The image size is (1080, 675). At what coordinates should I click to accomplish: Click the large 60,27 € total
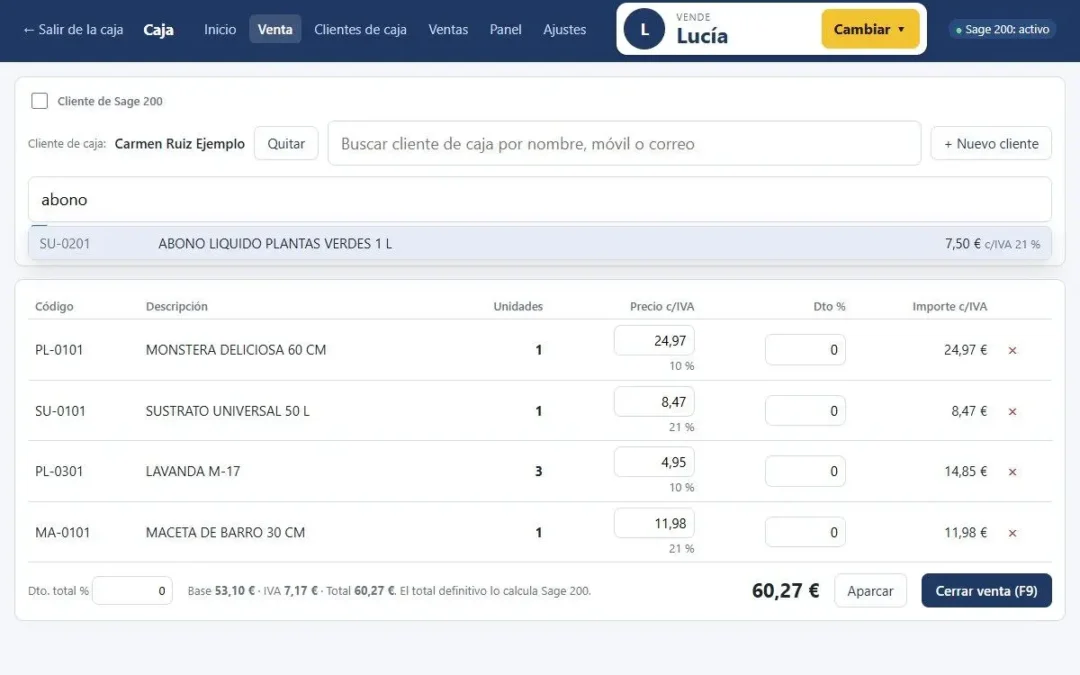pyautogui.click(x=785, y=591)
